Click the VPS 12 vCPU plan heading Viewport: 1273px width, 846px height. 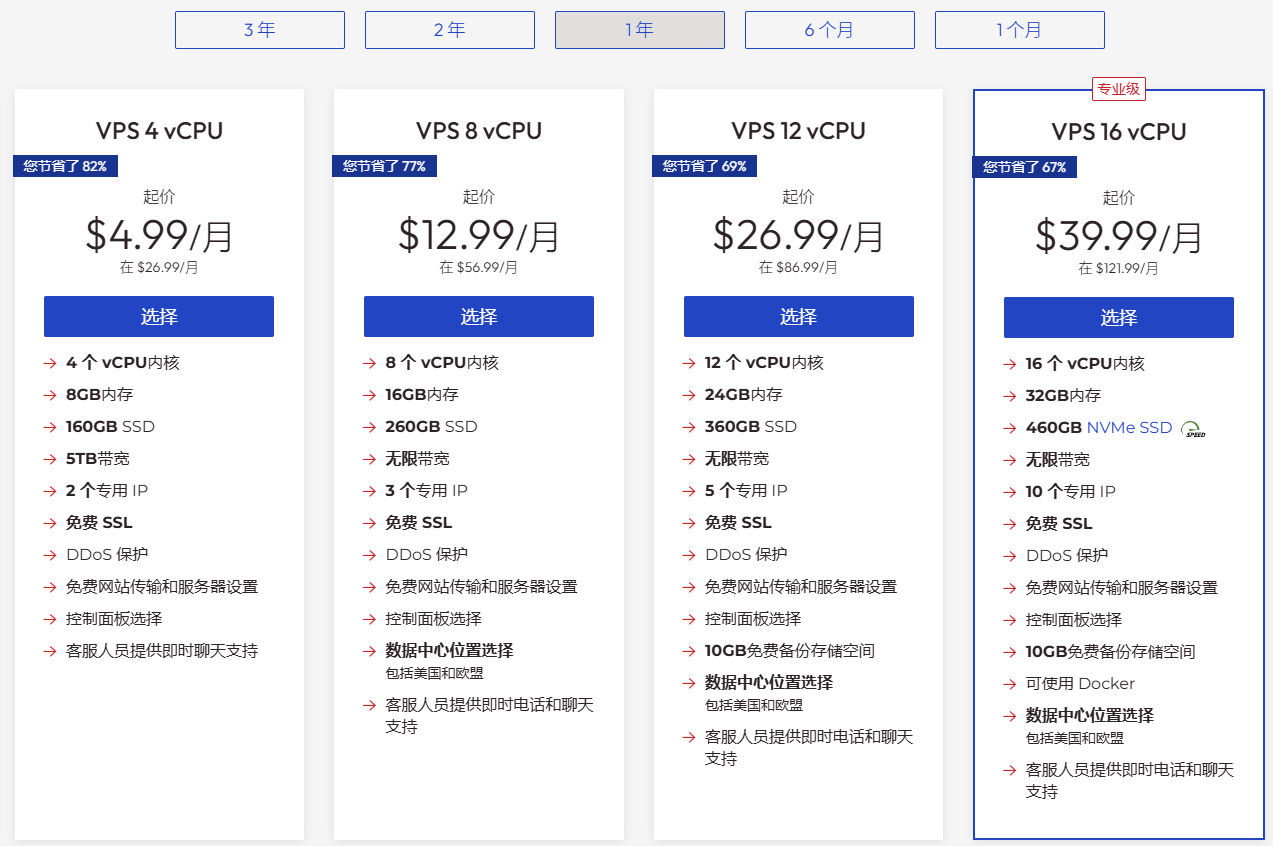797,131
